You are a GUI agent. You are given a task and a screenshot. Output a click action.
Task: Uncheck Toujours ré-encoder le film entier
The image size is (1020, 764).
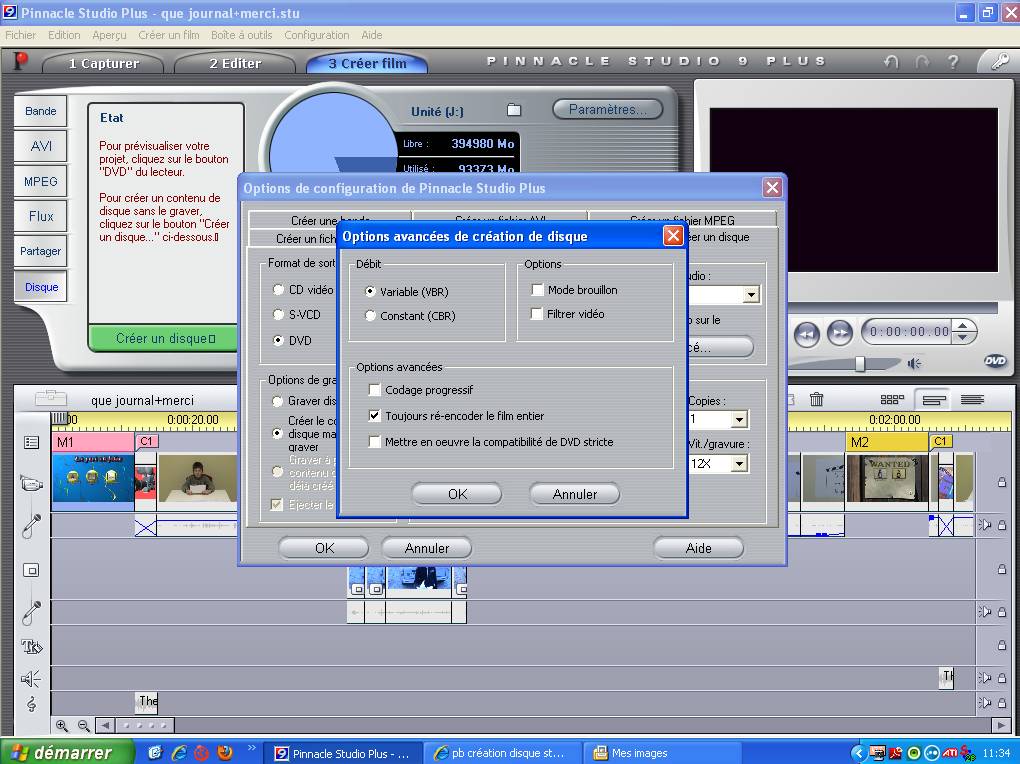coord(375,415)
